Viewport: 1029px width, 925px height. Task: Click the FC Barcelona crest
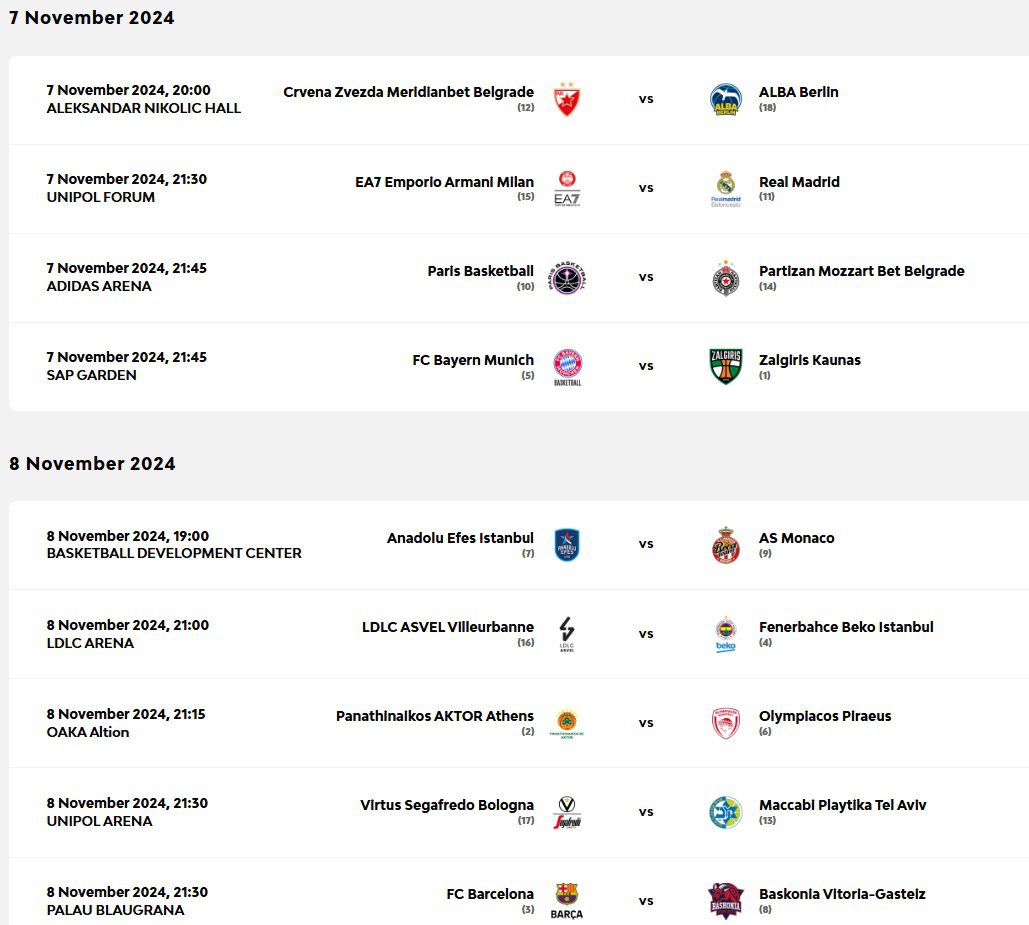coord(567,899)
